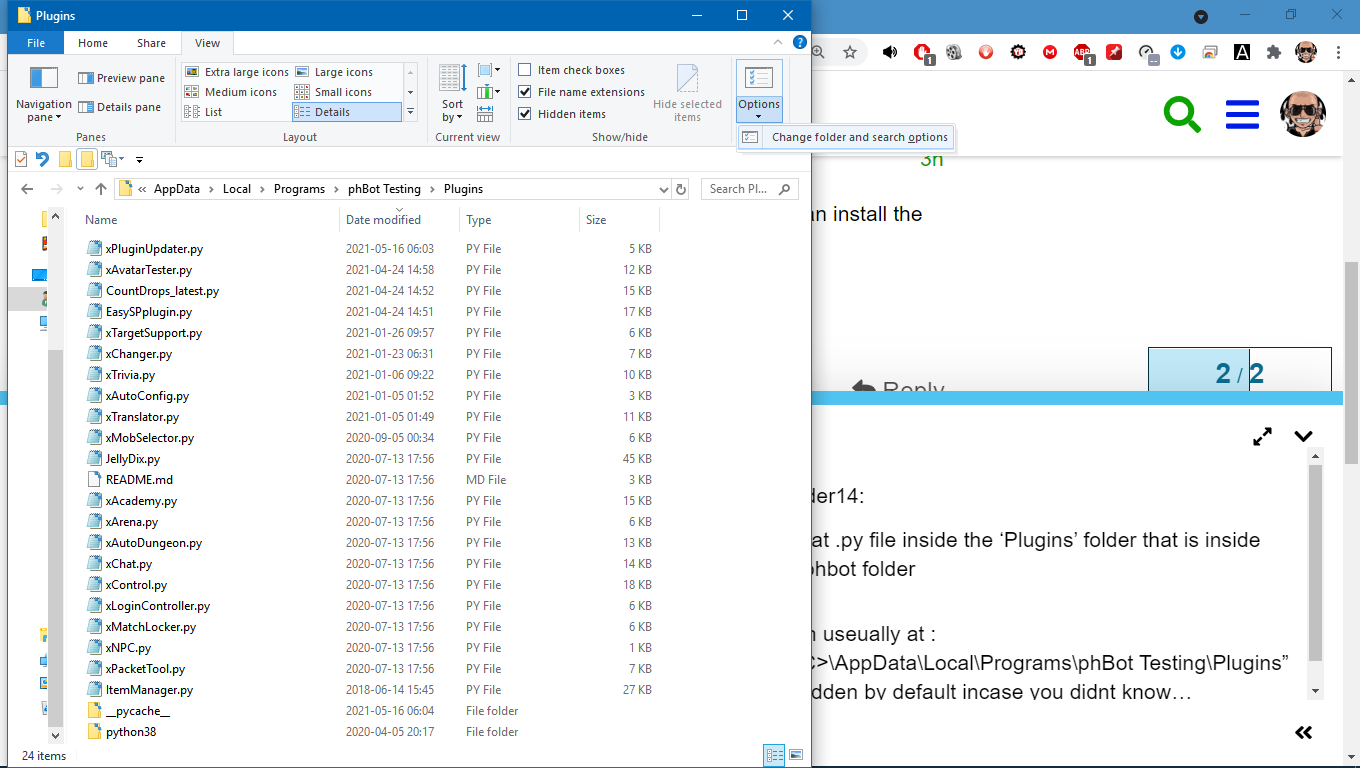Viewport: 1360px width, 768px height.
Task: Go up one folder level
Action: pyautogui.click(x=101, y=189)
